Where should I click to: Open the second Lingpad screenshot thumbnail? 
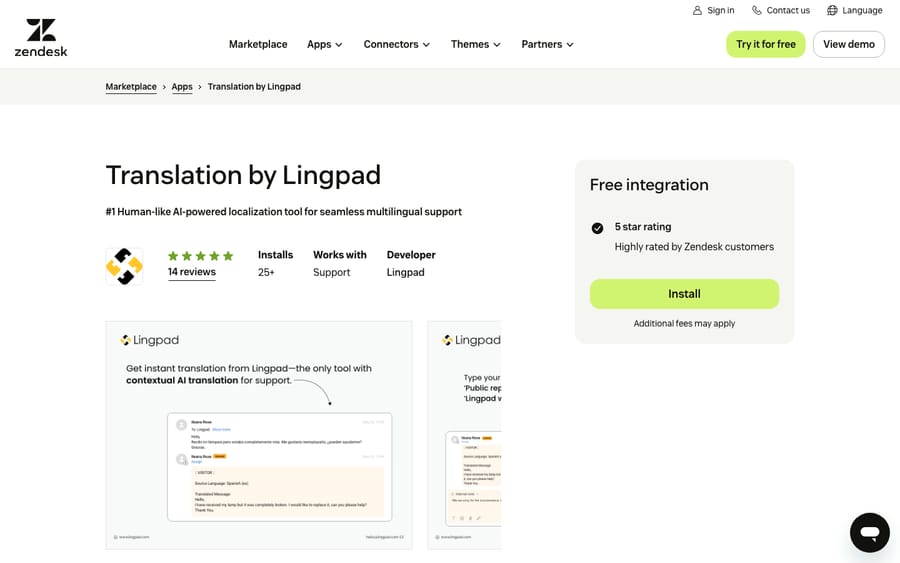464,435
